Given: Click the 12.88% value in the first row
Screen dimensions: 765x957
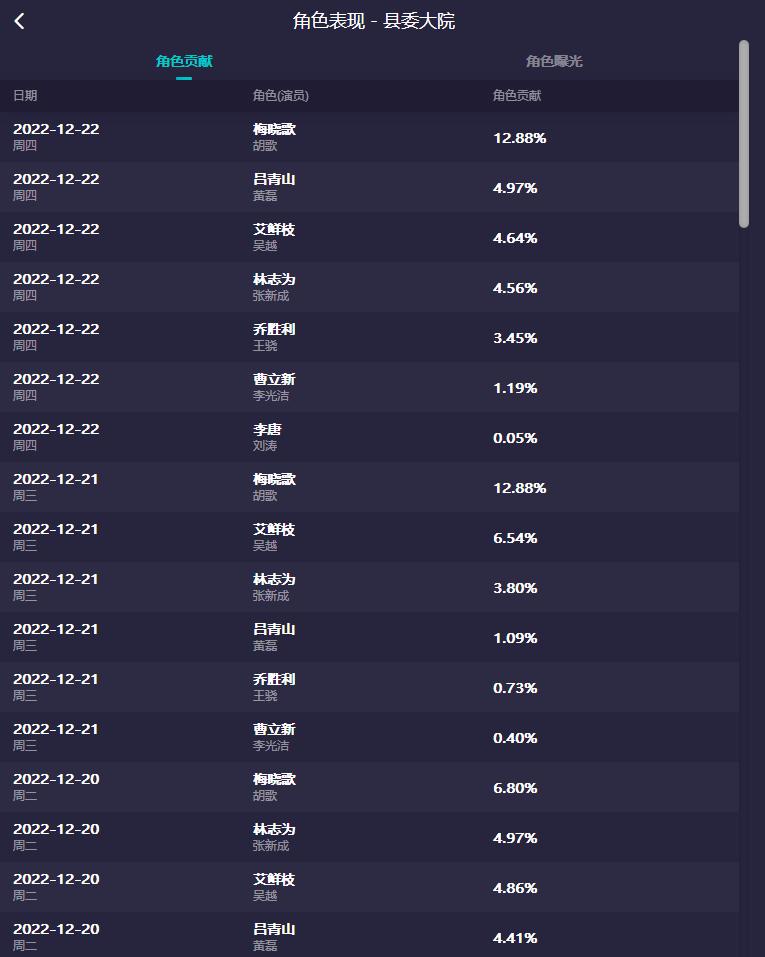Looking at the screenshot, I should pos(521,138).
